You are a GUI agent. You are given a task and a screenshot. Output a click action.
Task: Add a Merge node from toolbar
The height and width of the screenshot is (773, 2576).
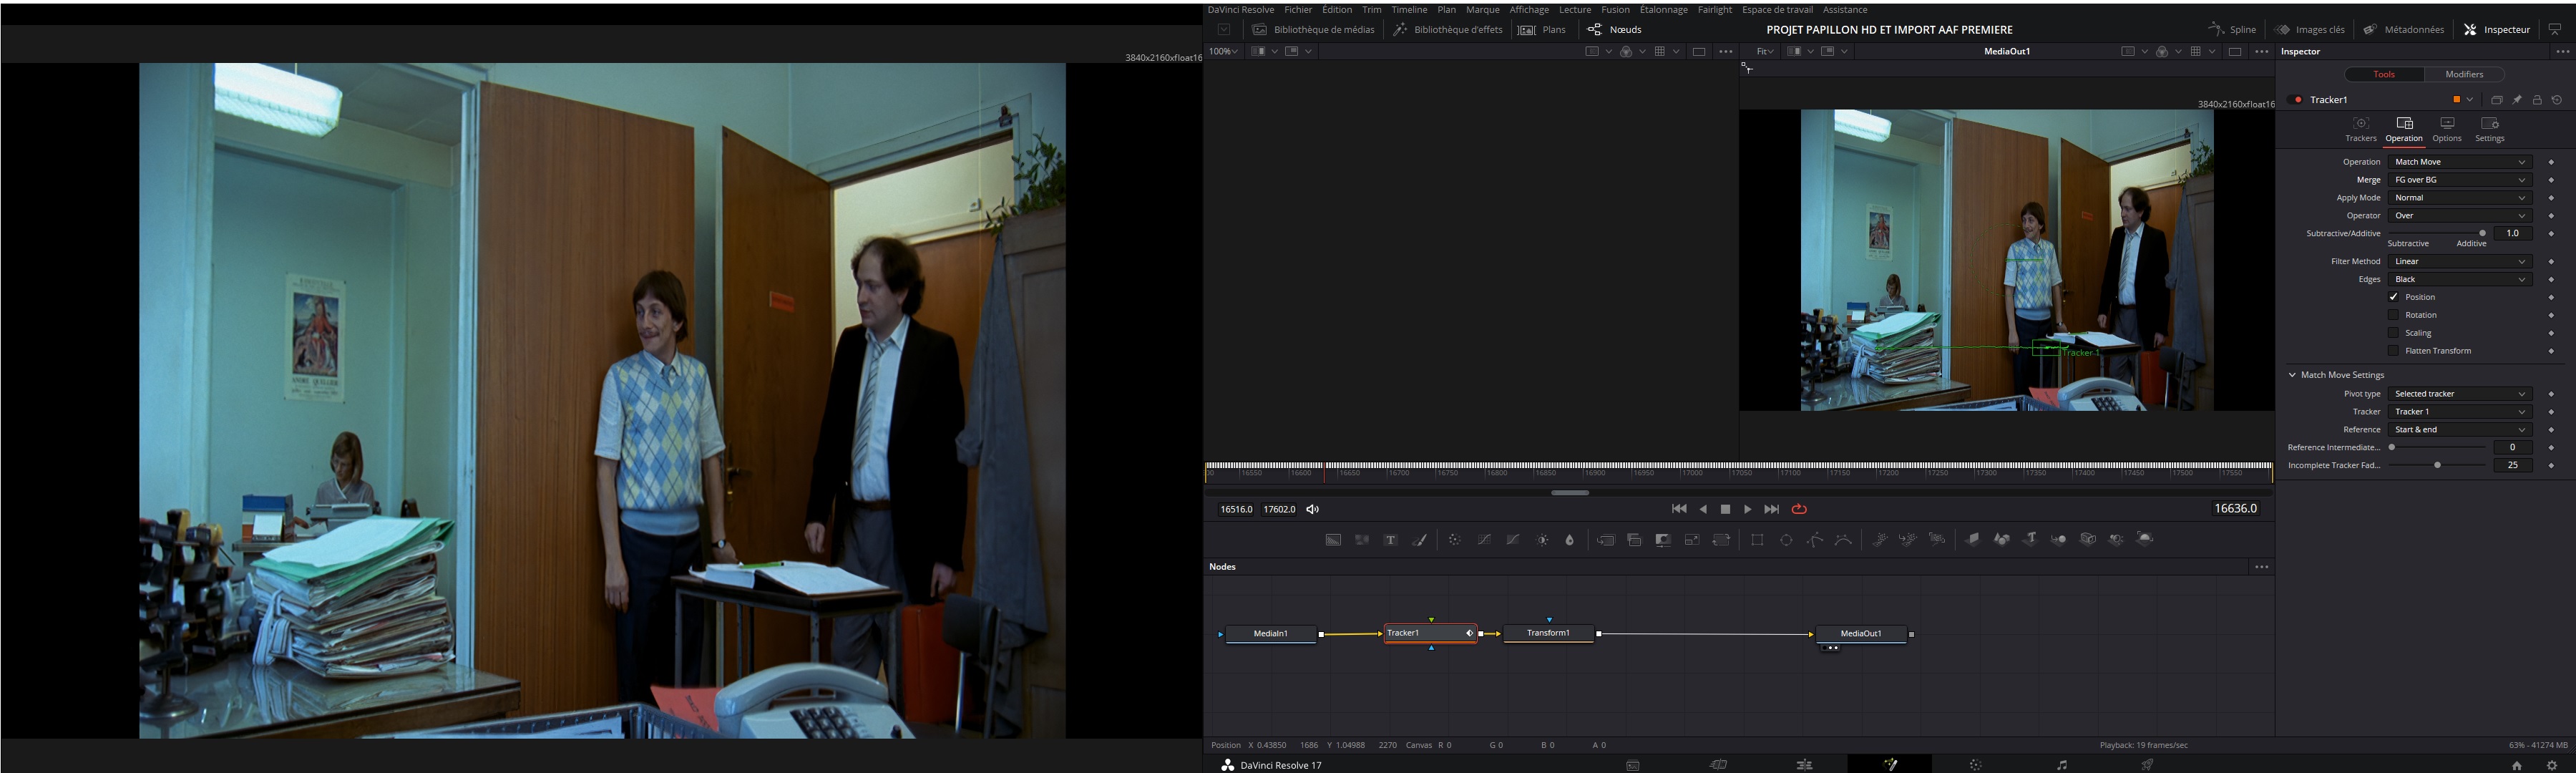(x=1606, y=540)
